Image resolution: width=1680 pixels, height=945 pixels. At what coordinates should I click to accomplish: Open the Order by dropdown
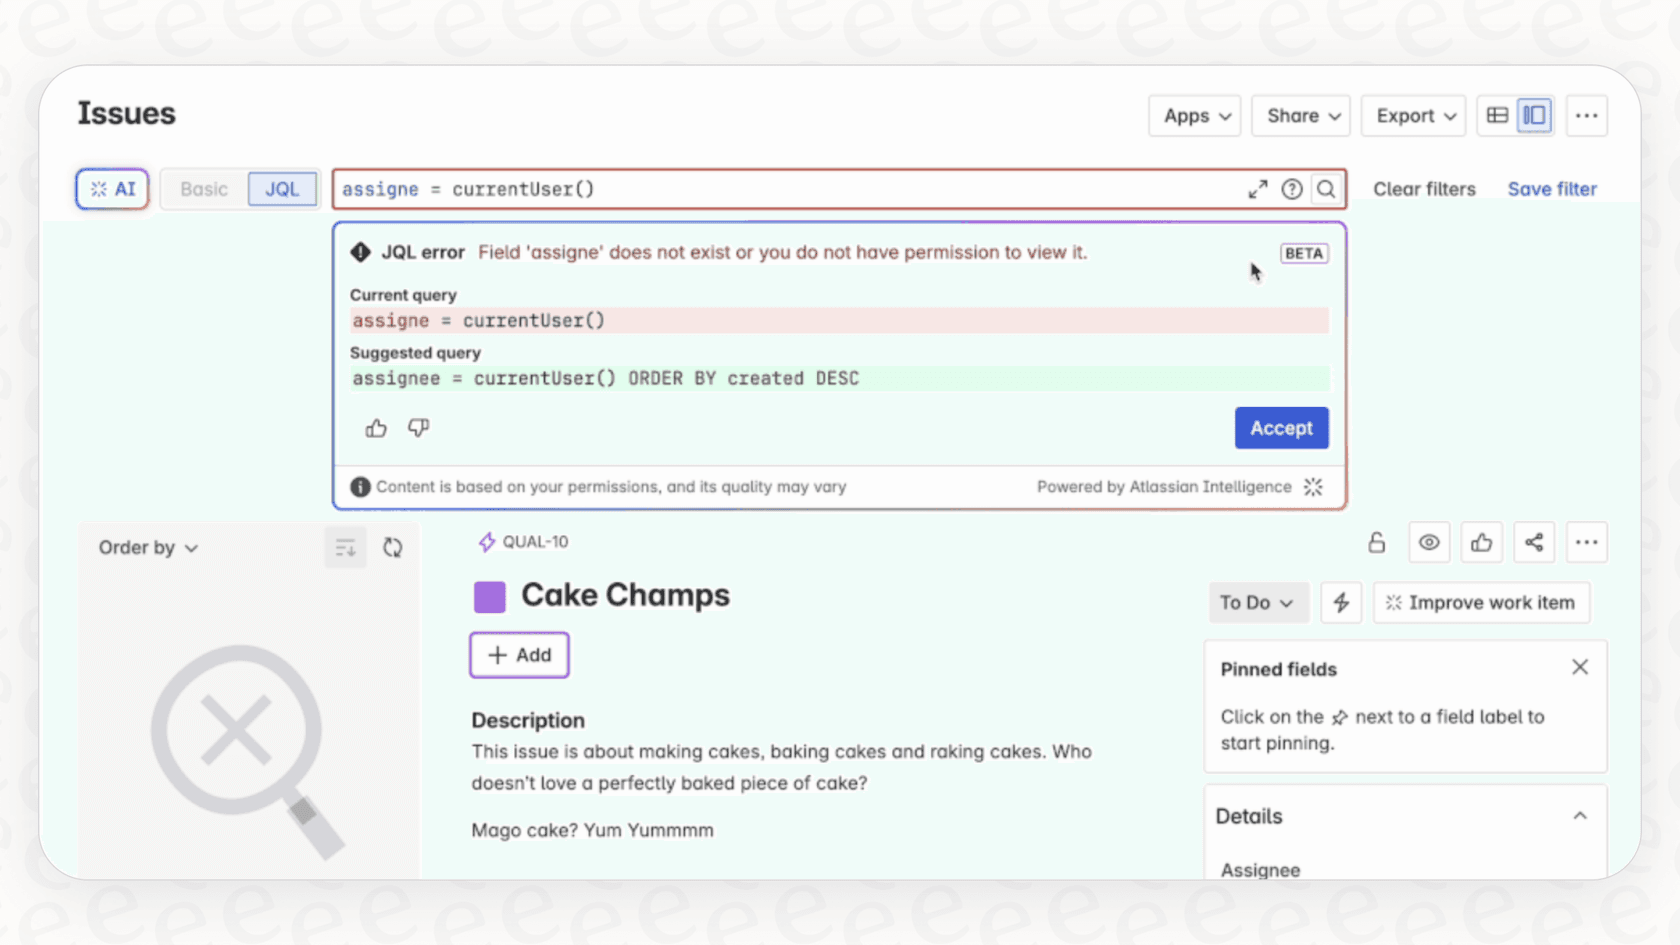click(146, 547)
